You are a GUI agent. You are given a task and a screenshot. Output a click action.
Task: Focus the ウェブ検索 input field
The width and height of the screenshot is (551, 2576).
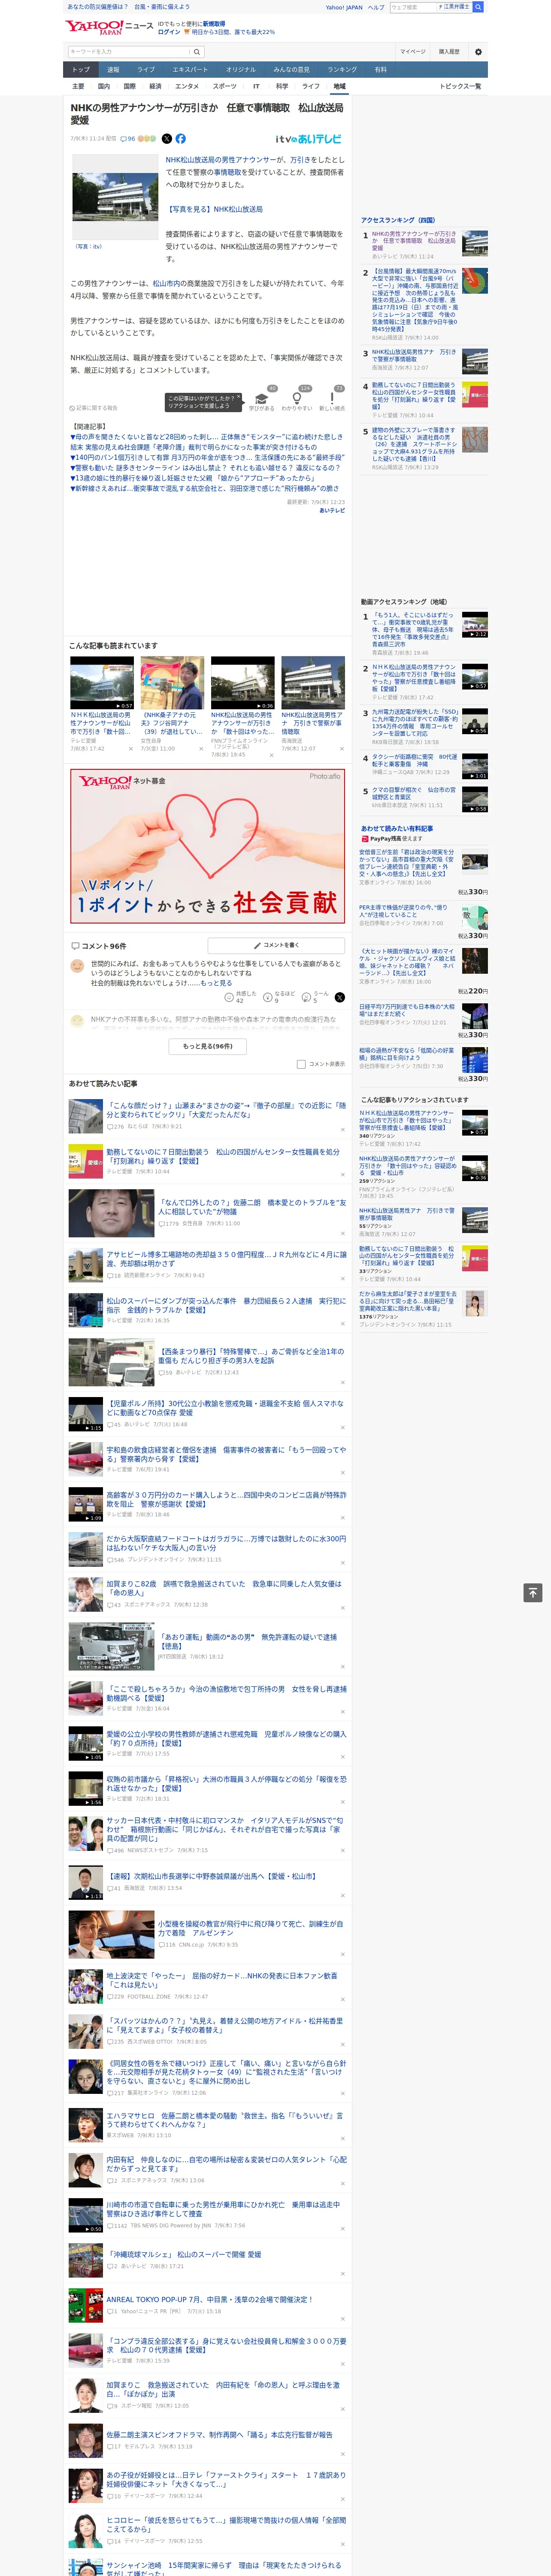(412, 7)
